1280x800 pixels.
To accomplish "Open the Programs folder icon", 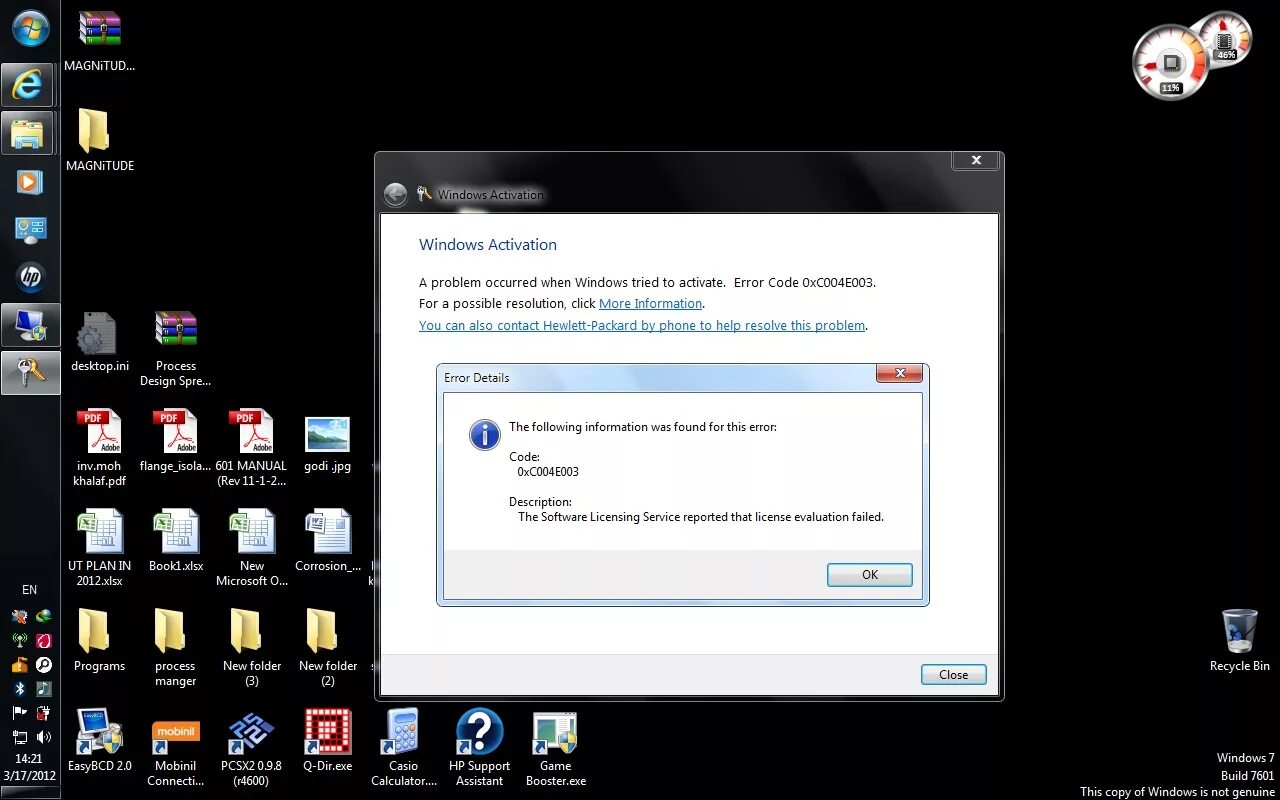I will (x=100, y=641).
